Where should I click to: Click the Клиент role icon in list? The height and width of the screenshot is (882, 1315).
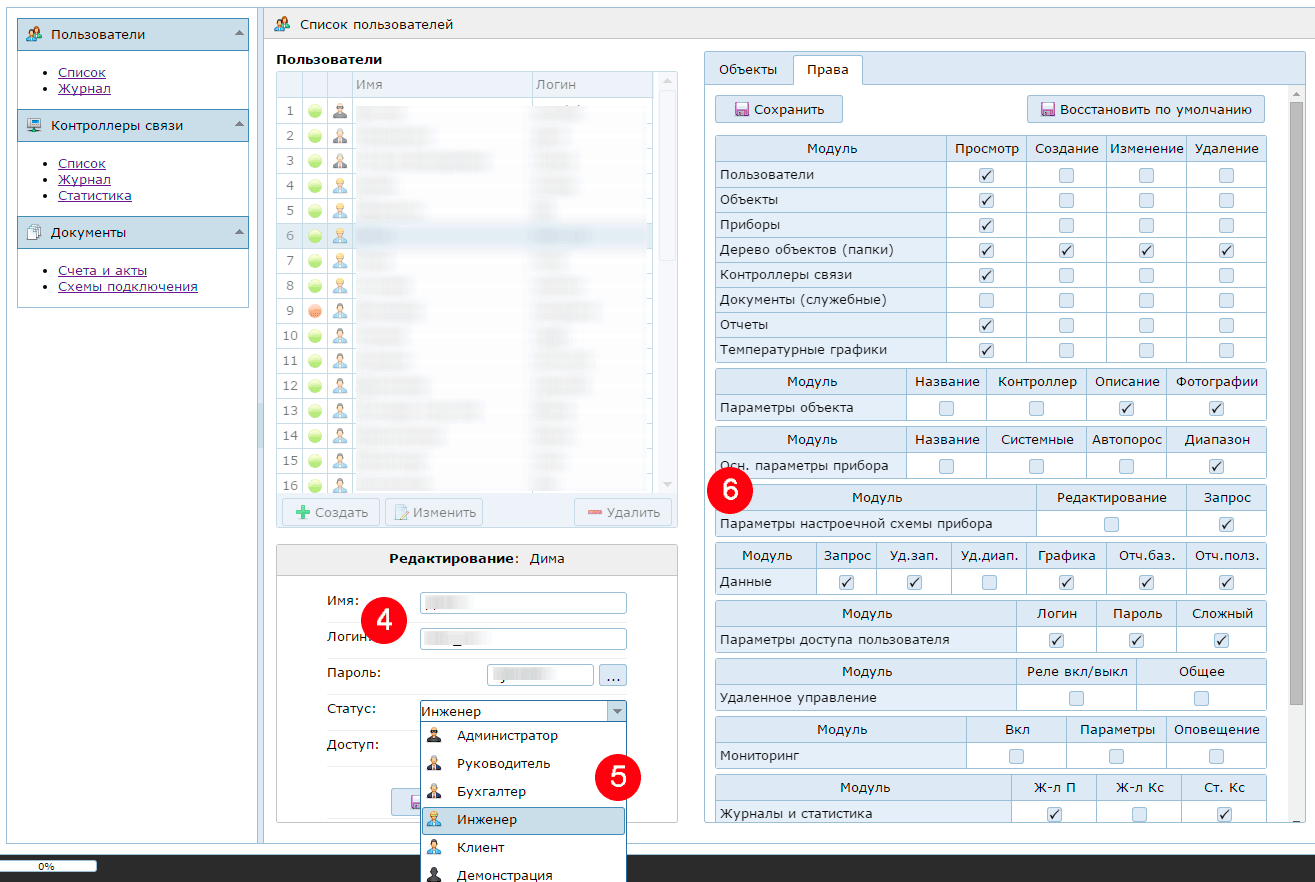(434, 848)
